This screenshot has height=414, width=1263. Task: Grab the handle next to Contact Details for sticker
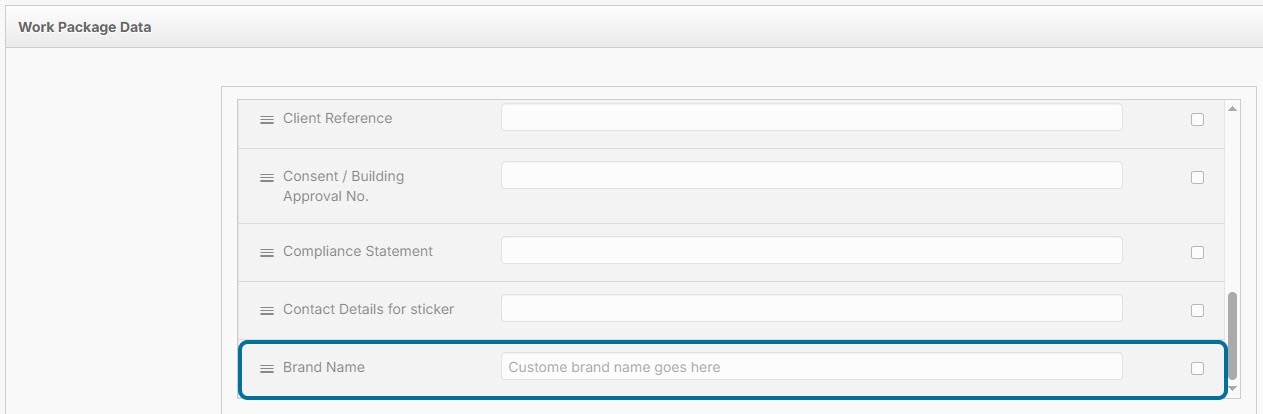click(267, 310)
